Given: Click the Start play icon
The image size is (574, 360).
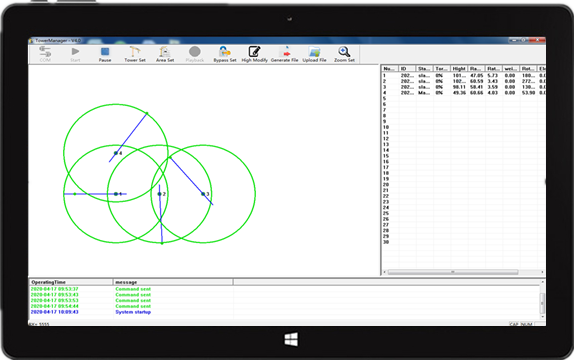Looking at the screenshot, I should click(75, 54).
